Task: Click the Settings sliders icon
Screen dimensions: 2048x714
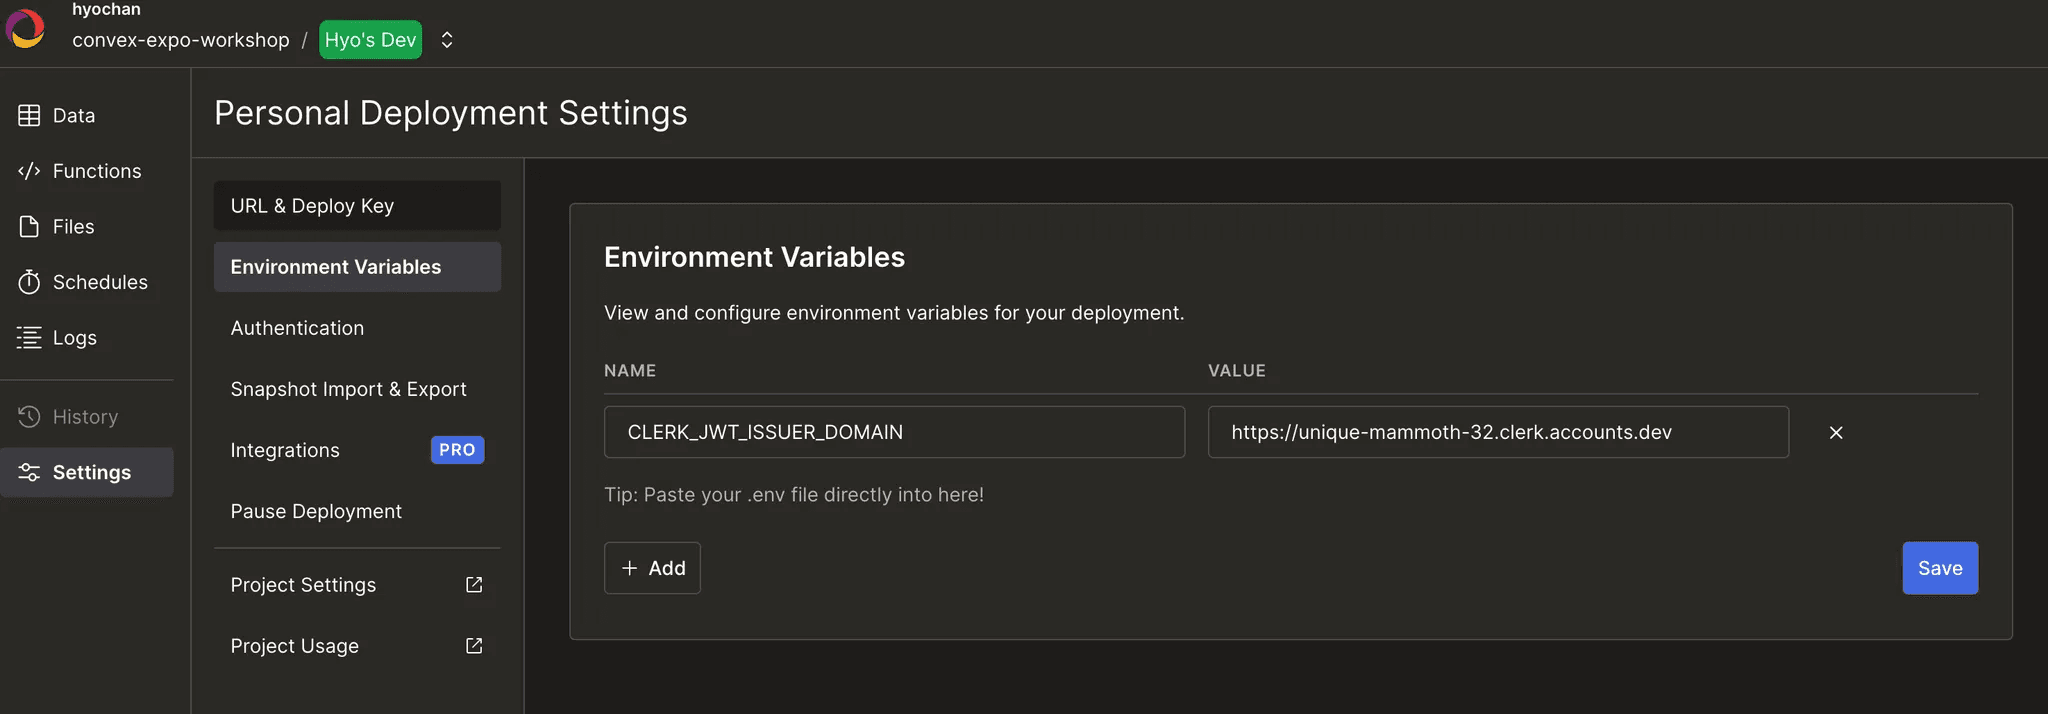Action: [x=29, y=472]
